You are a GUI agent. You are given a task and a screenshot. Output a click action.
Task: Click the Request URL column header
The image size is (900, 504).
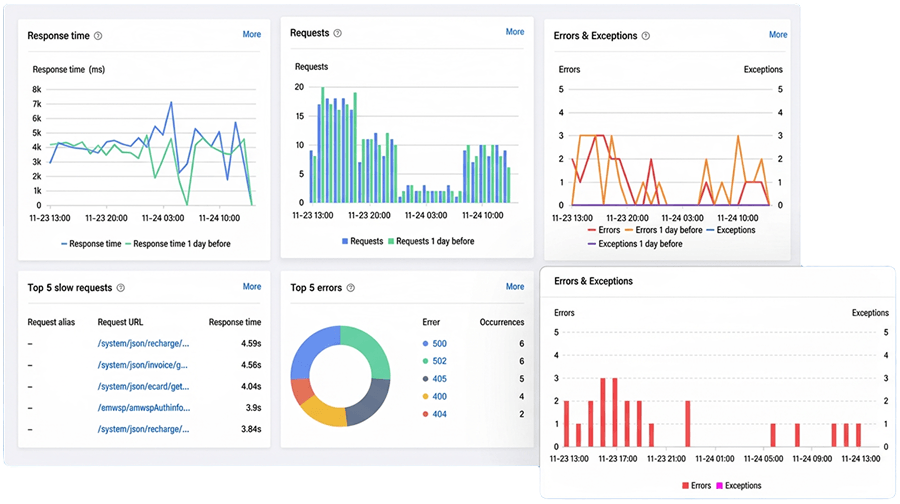[121, 322]
